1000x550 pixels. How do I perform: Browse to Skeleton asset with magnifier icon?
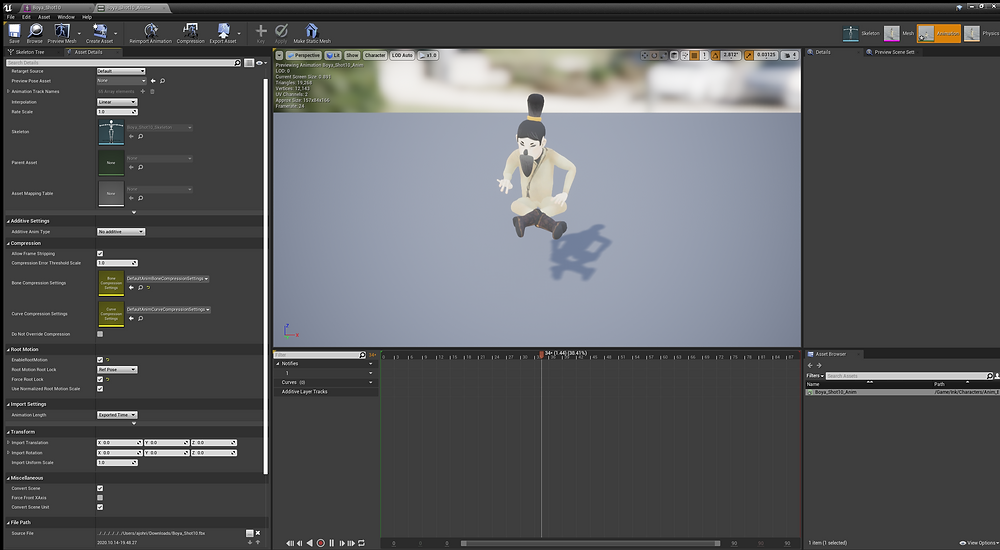[x=140, y=137]
